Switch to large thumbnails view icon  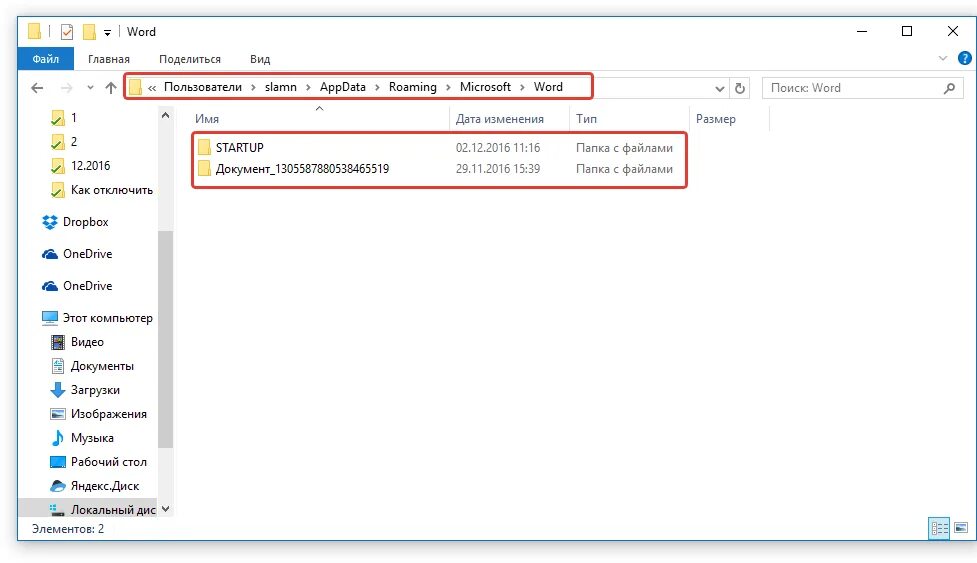pyautogui.click(x=961, y=528)
